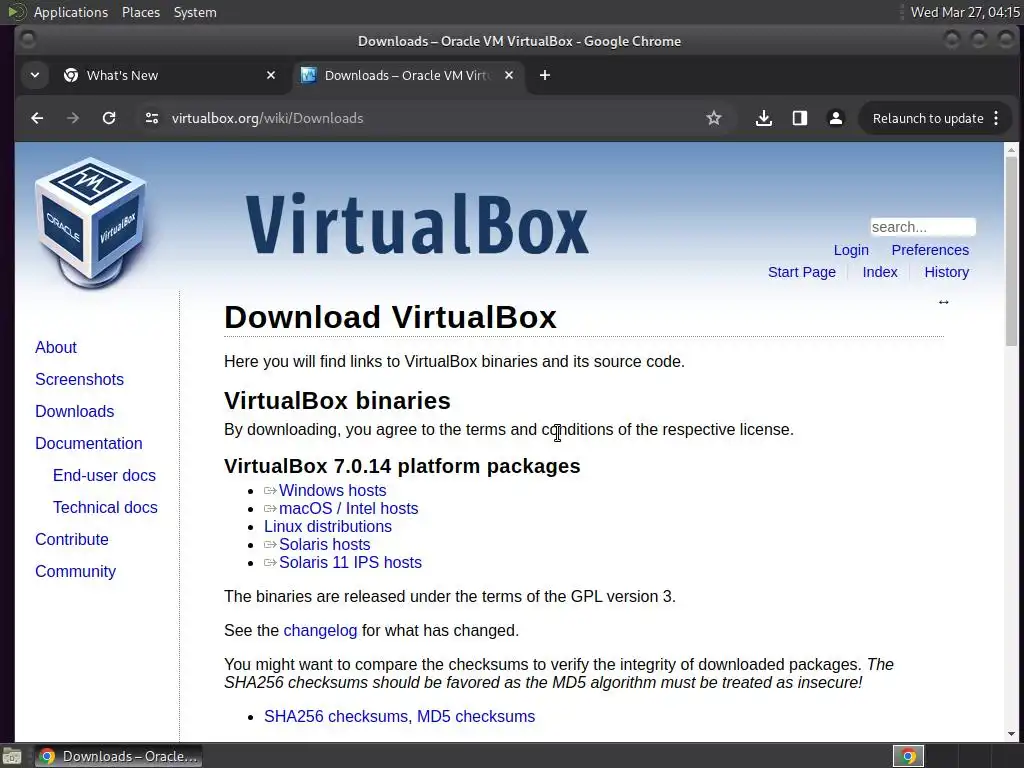Open the Linux distributions link
The width and height of the screenshot is (1024, 768).
click(x=328, y=526)
